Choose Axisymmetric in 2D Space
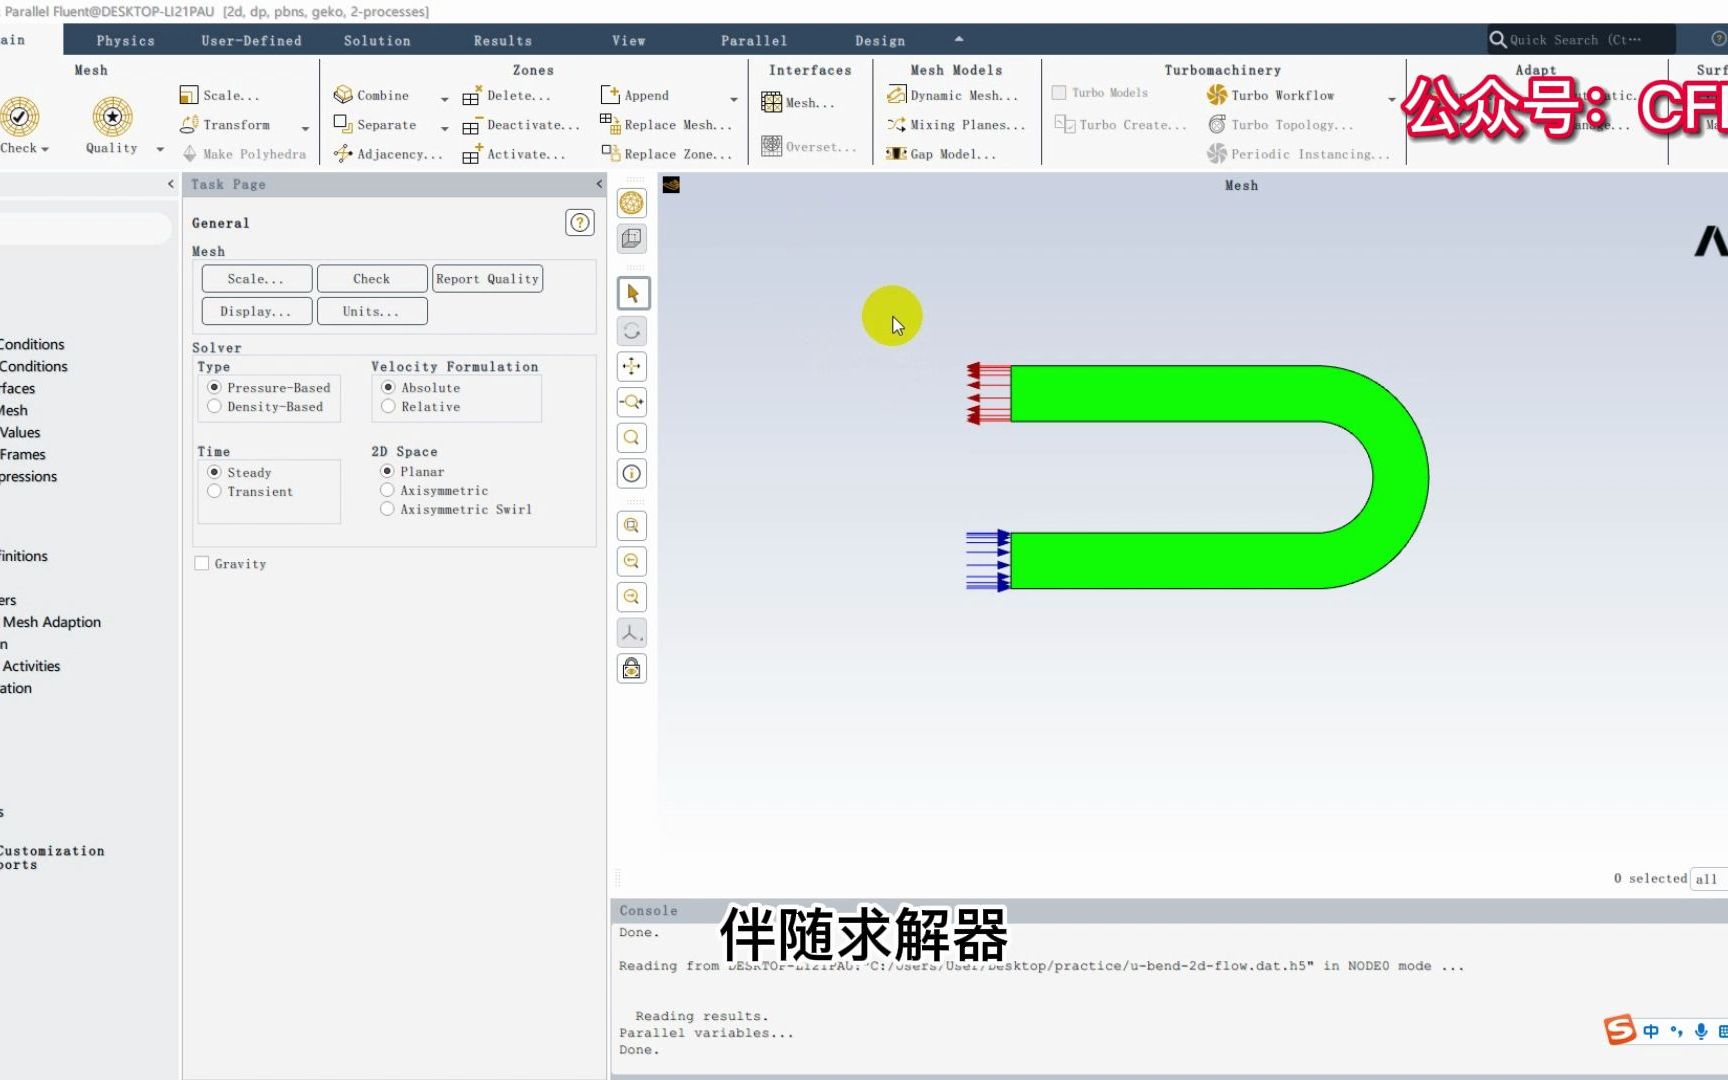The width and height of the screenshot is (1728, 1080). 388,490
